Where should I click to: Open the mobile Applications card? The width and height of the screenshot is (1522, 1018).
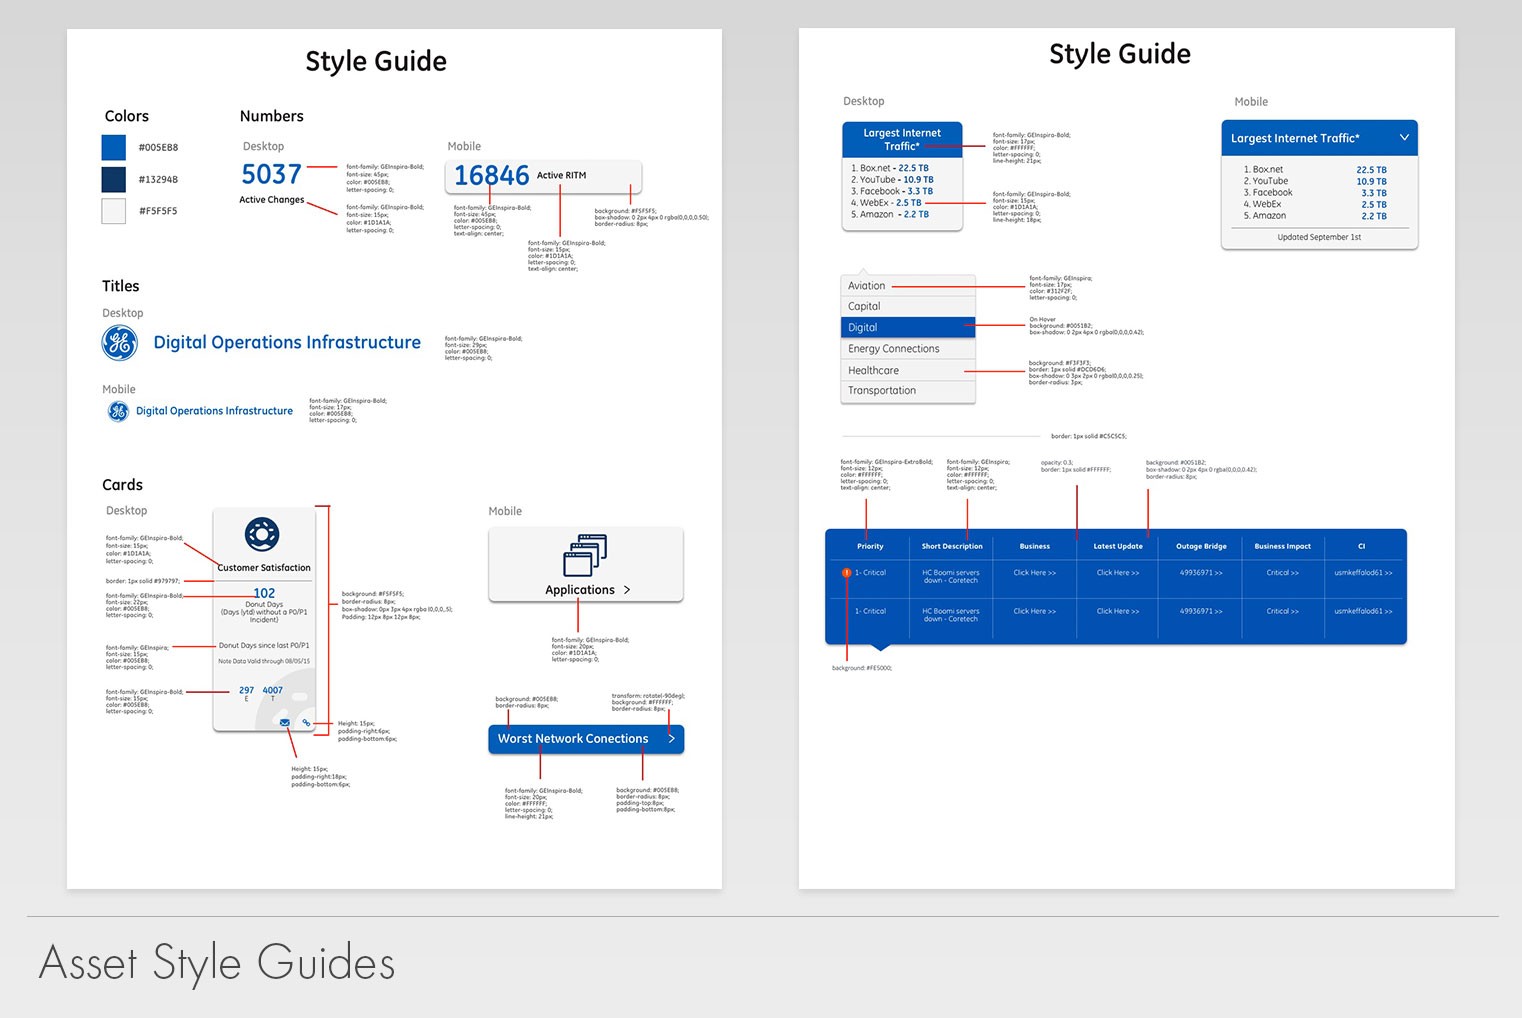tap(586, 565)
